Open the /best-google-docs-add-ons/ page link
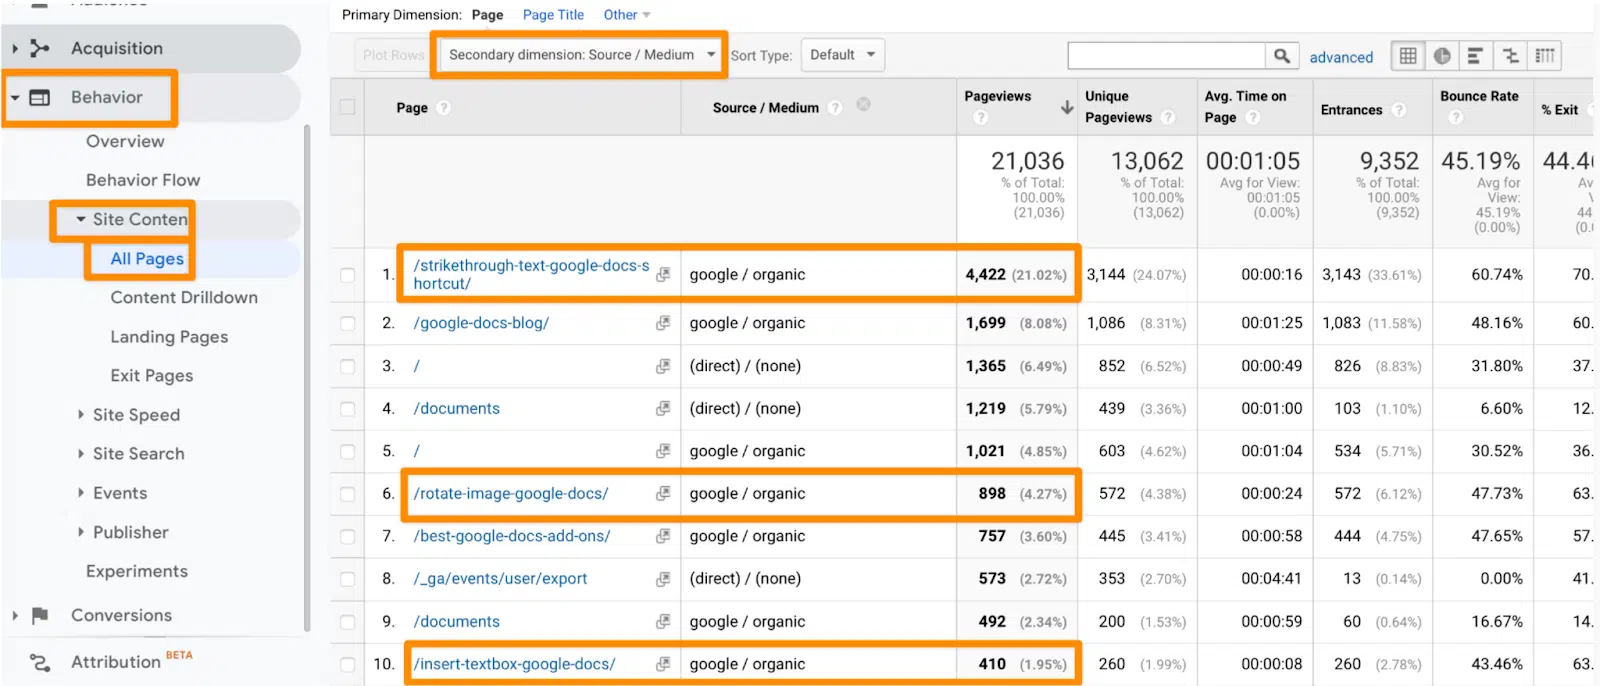 click(511, 536)
